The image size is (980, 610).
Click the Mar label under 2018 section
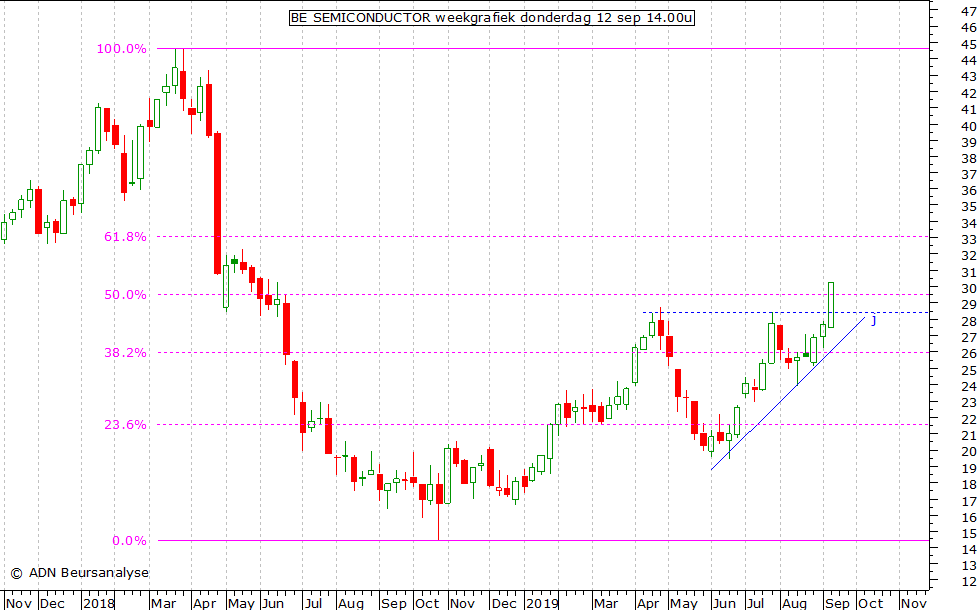(x=164, y=604)
